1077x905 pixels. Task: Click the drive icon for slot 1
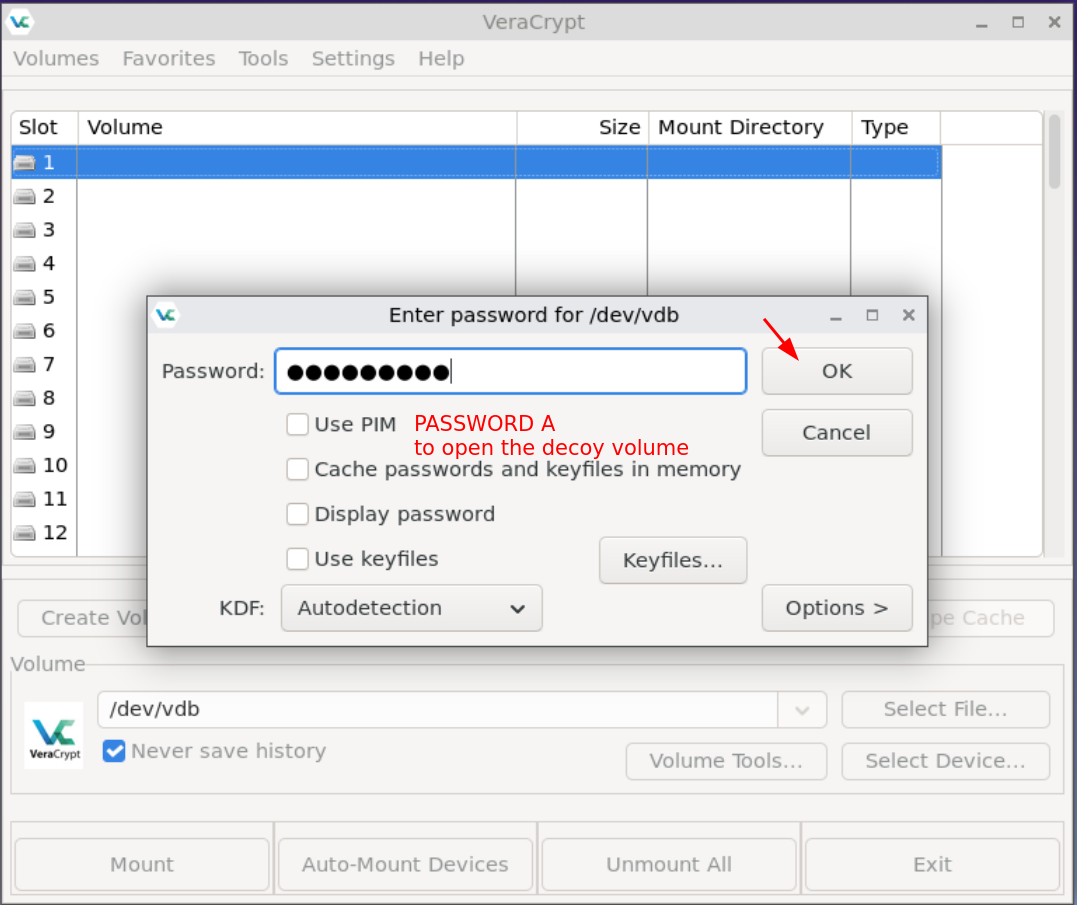click(x=25, y=163)
